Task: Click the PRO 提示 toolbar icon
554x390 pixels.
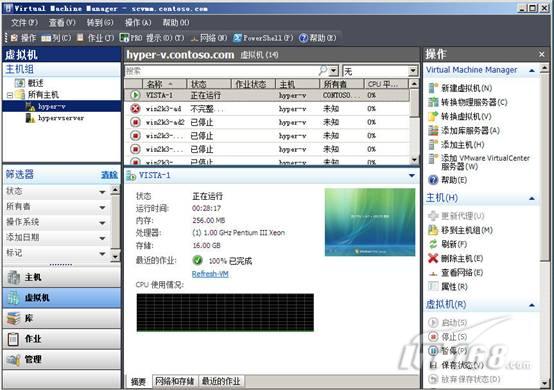Action: tap(124, 37)
